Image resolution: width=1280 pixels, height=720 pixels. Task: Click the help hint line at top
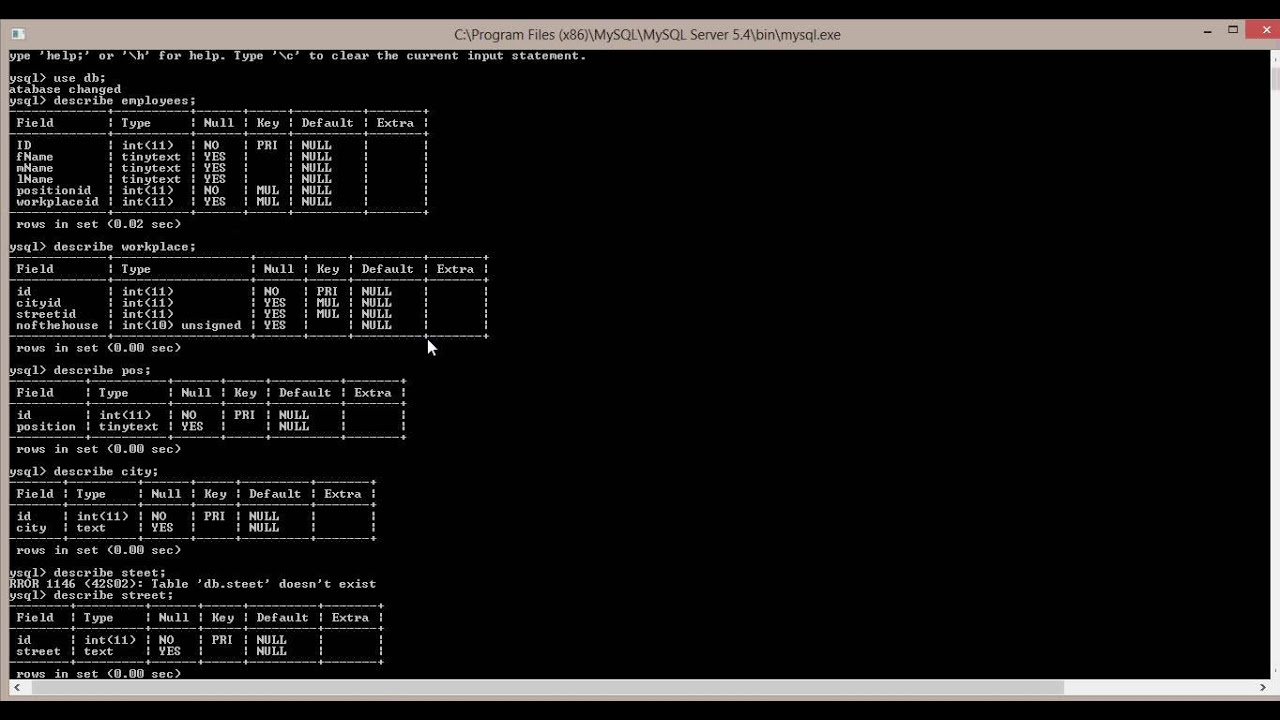pos(297,56)
